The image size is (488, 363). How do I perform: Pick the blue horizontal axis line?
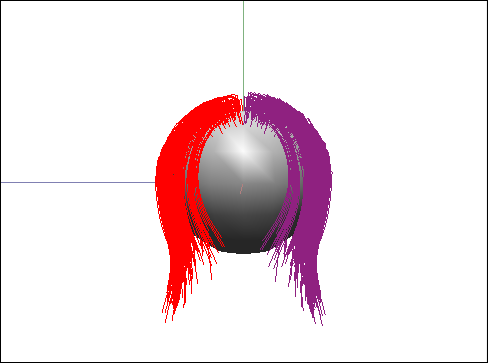coord(78,182)
